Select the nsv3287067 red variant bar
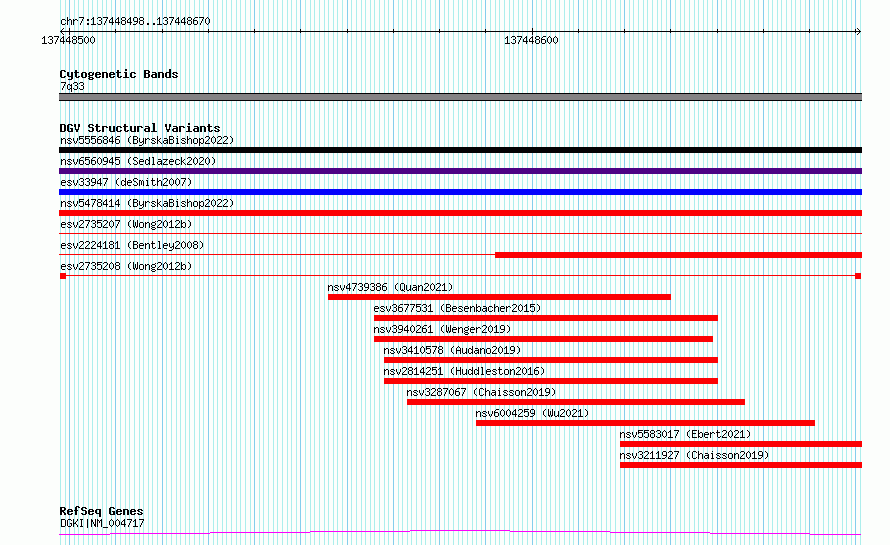 pyautogui.click(x=576, y=402)
